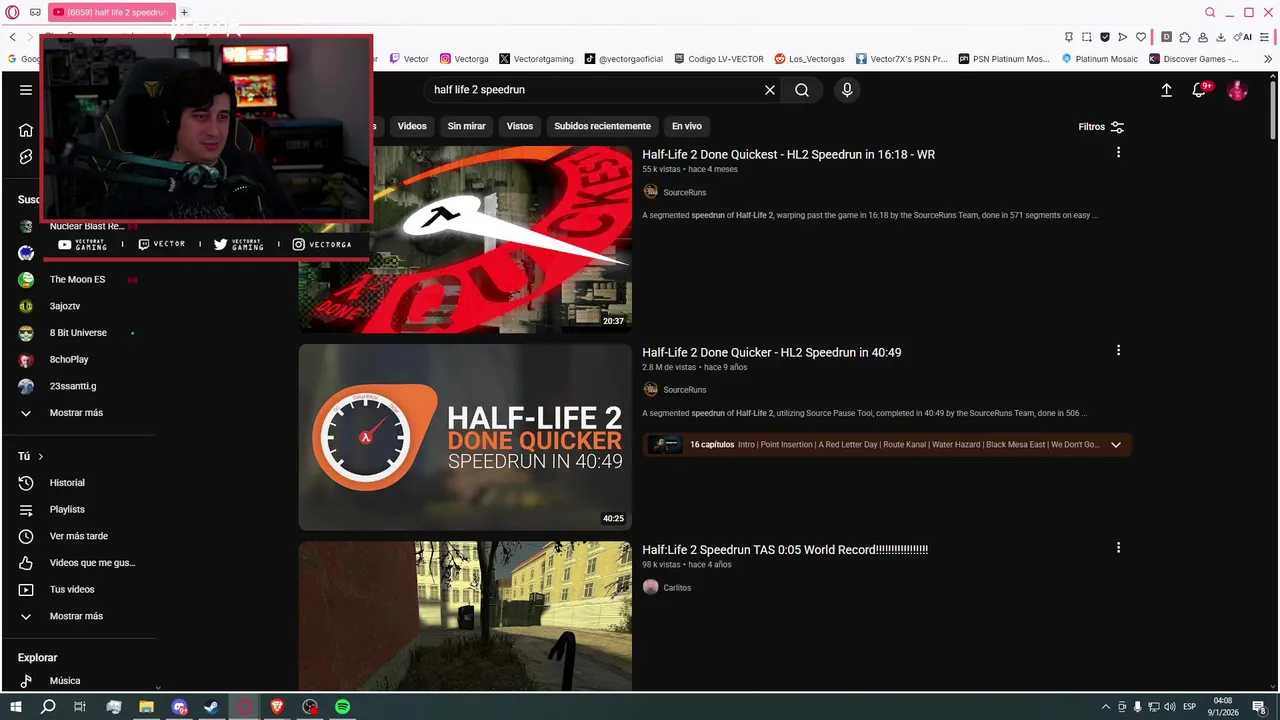Open Música under Explorar
Image resolution: width=1280 pixels, height=720 pixels.
[64, 681]
